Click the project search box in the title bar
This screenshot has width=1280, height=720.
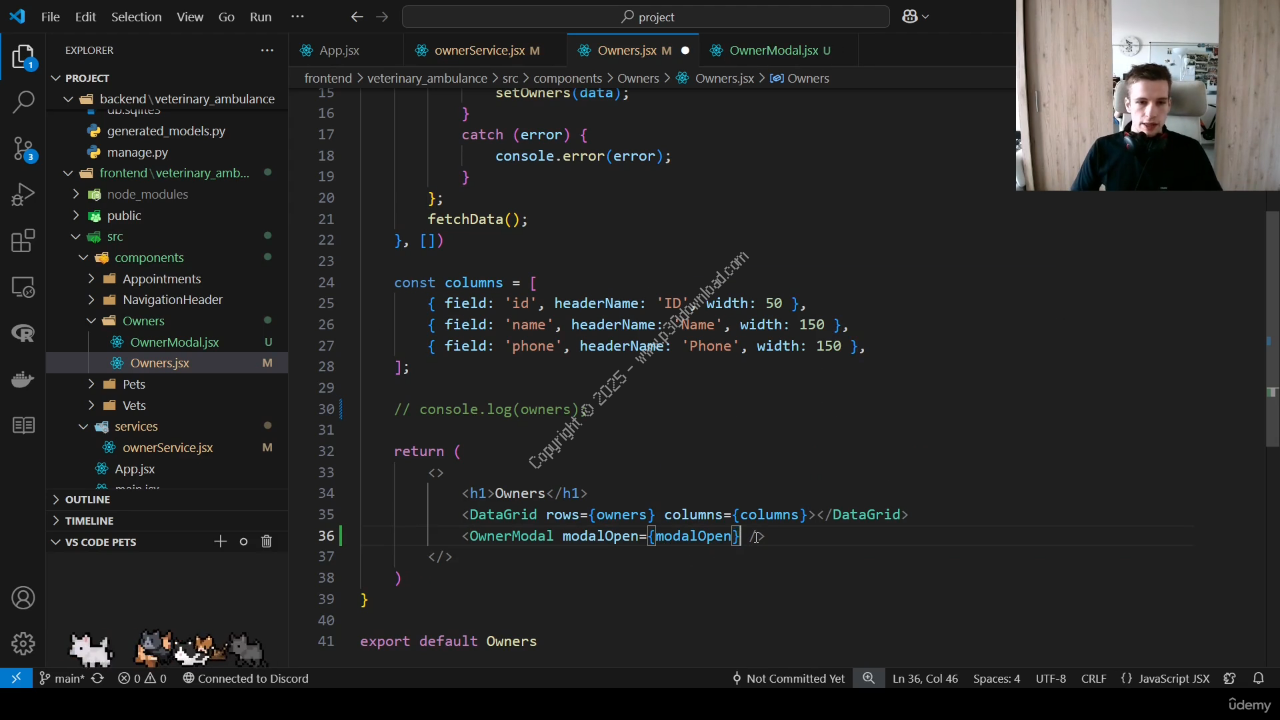[x=645, y=17]
